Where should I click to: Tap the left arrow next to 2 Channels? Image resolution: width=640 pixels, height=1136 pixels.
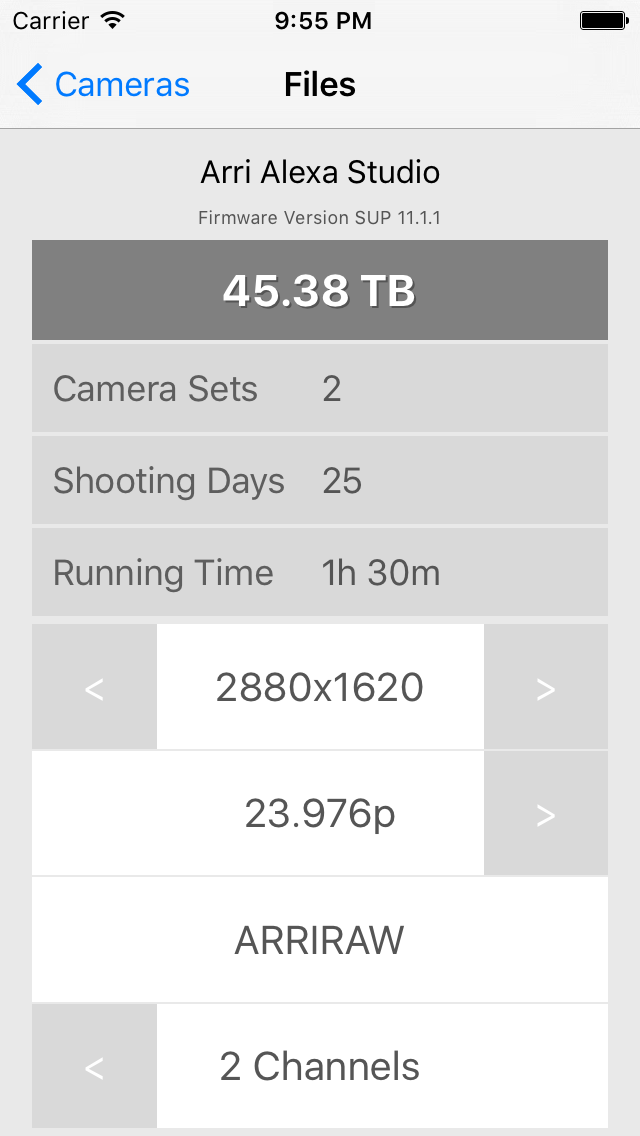[94, 1066]
